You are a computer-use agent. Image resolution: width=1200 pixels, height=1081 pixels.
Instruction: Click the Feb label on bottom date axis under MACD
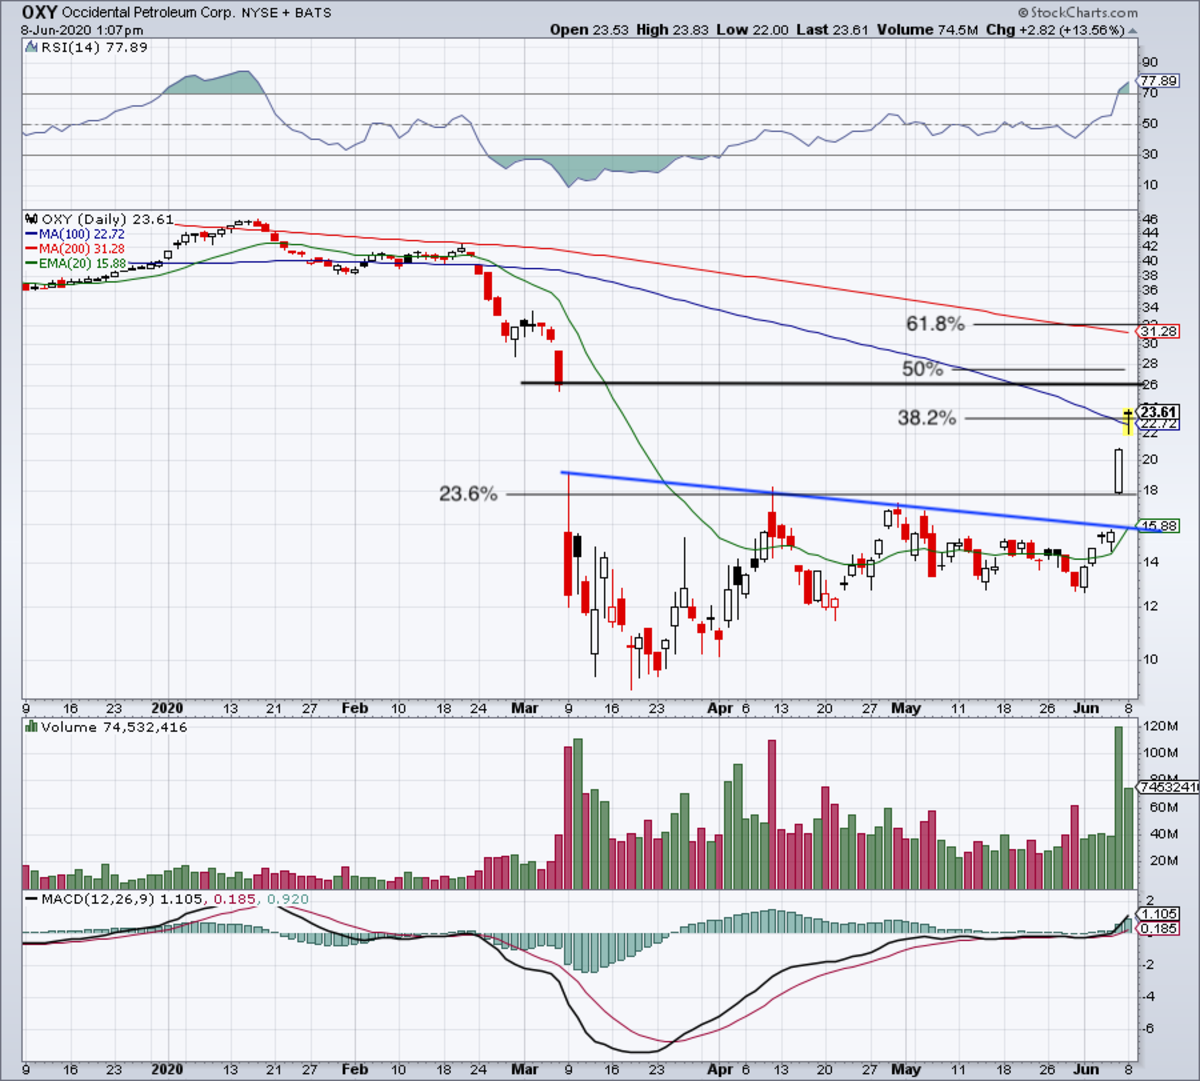coord(355,1069)
